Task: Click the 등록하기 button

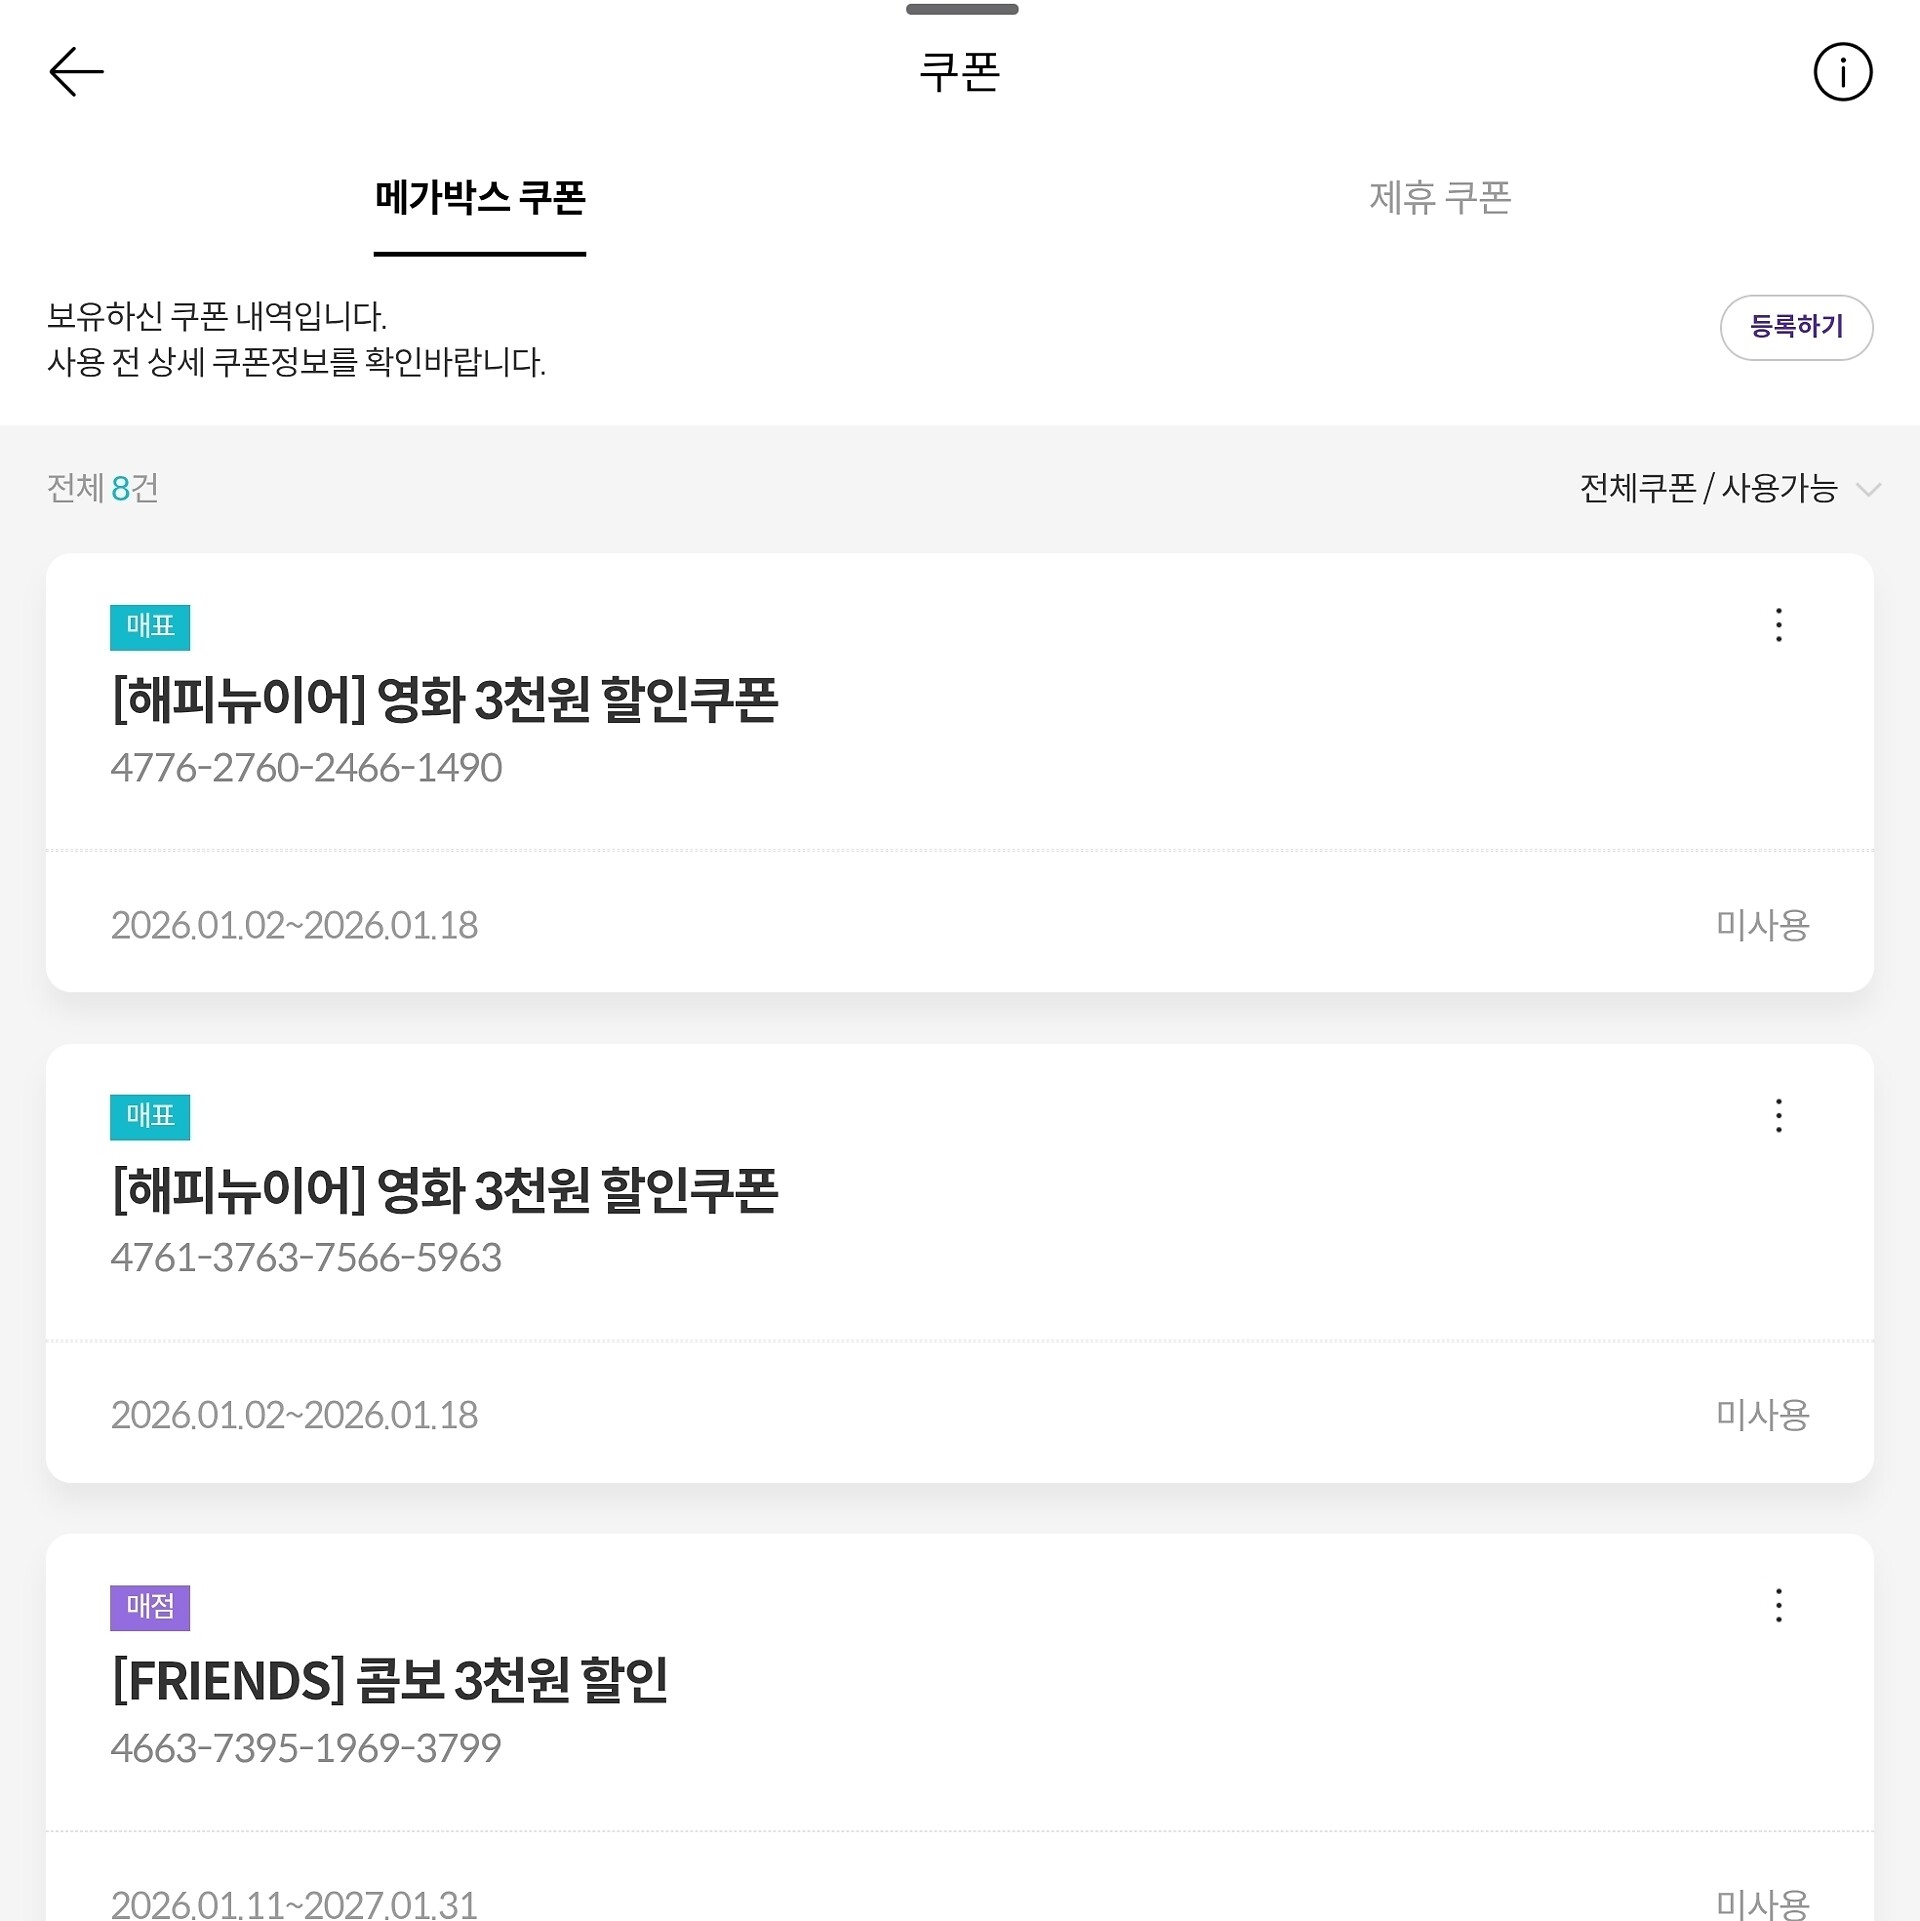Action: pyautogui.click(x=1796, y=327)
